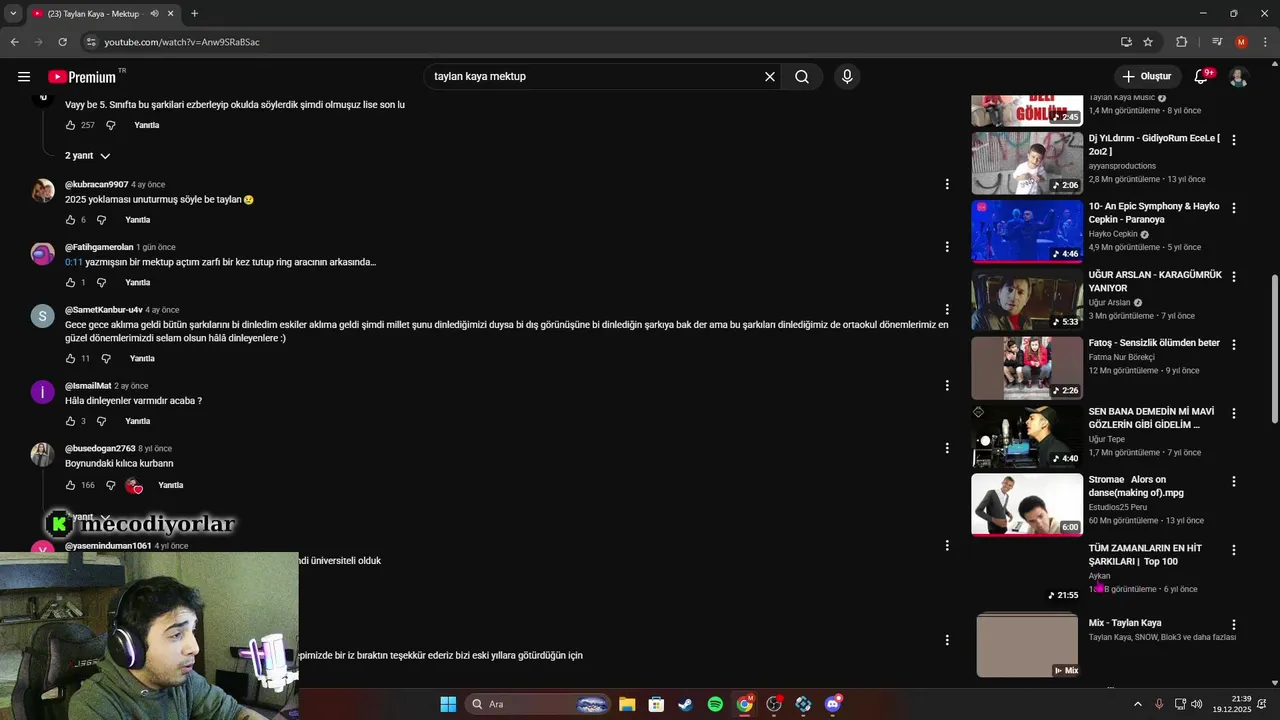Like the comment by @IsmailMat

coord(70,421)
